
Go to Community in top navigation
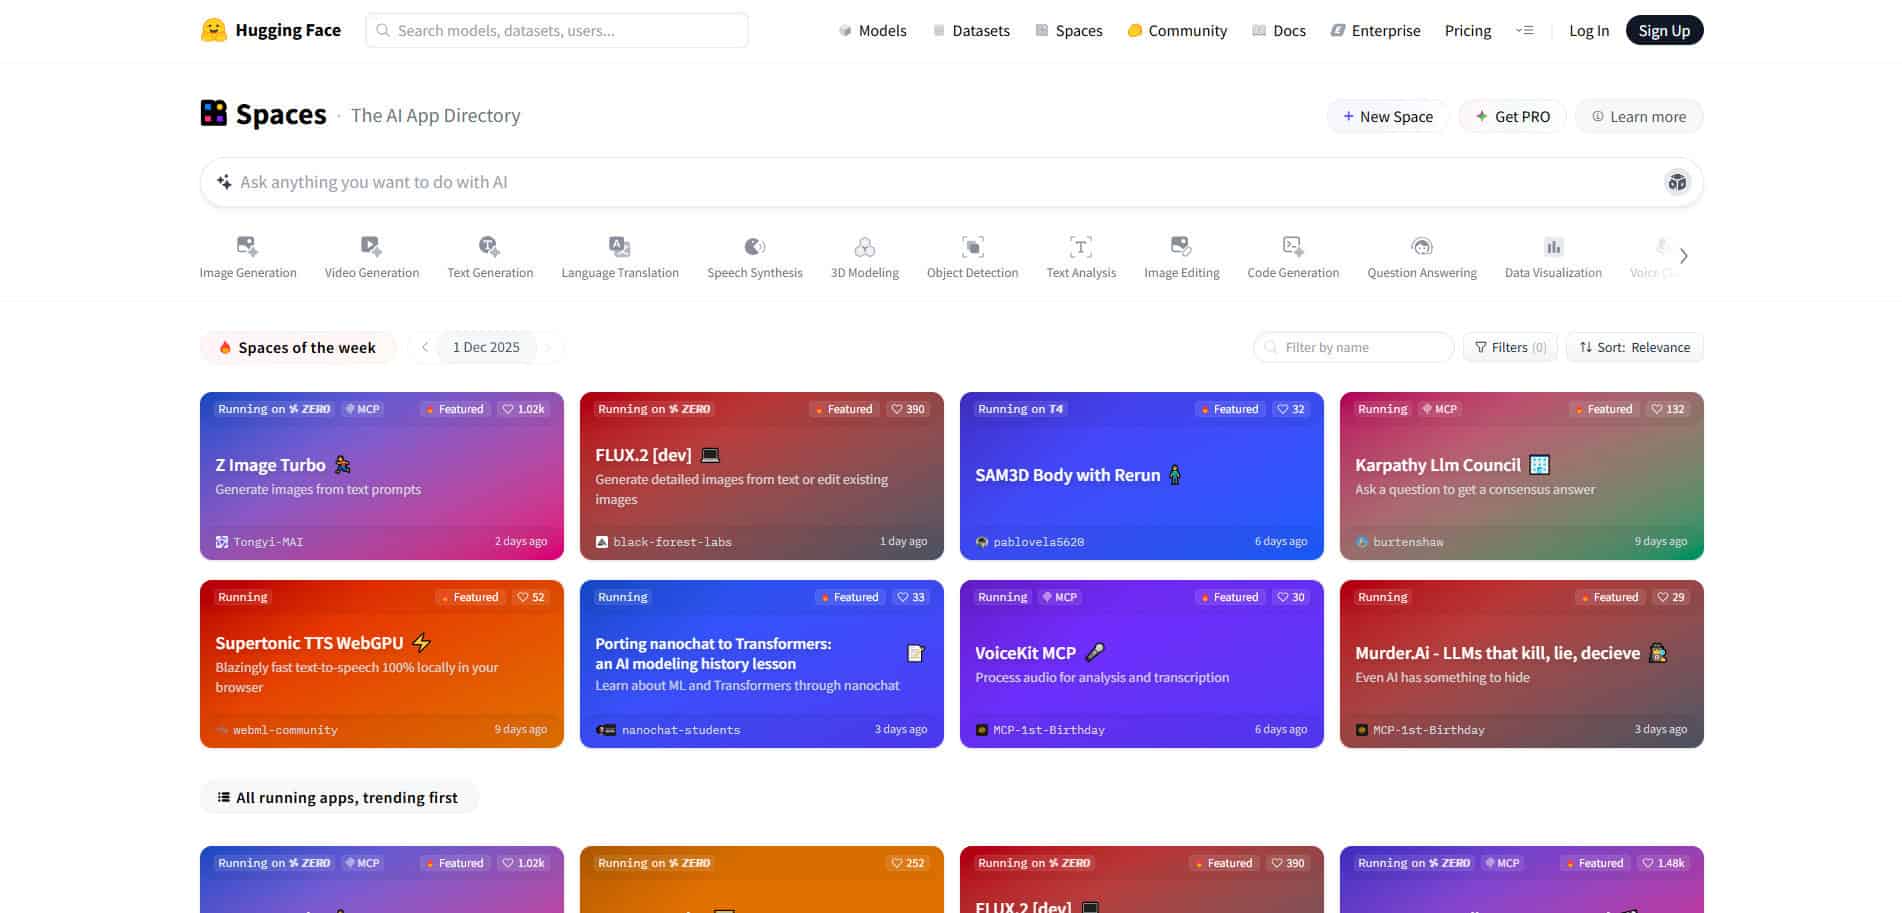pyautogui.click(x=1177, y=31)
